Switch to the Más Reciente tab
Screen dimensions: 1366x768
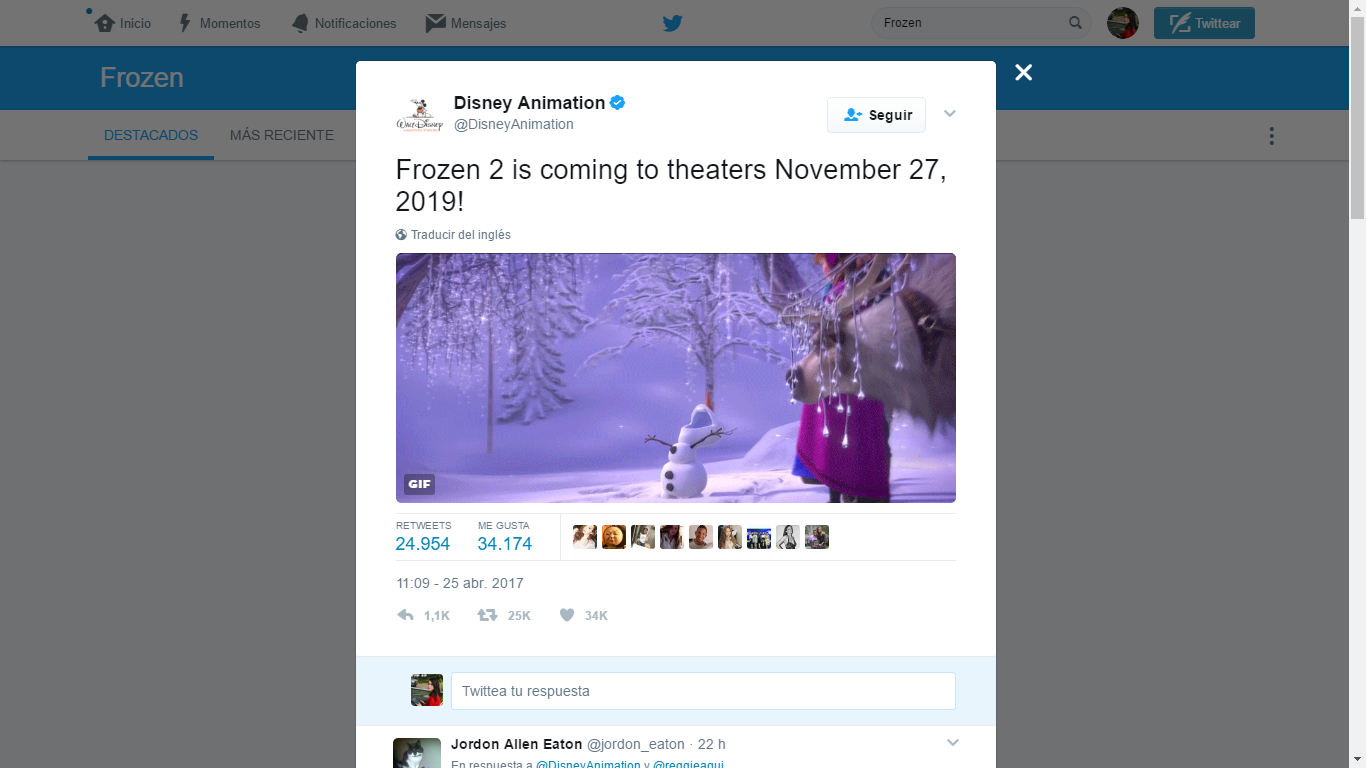282,135
